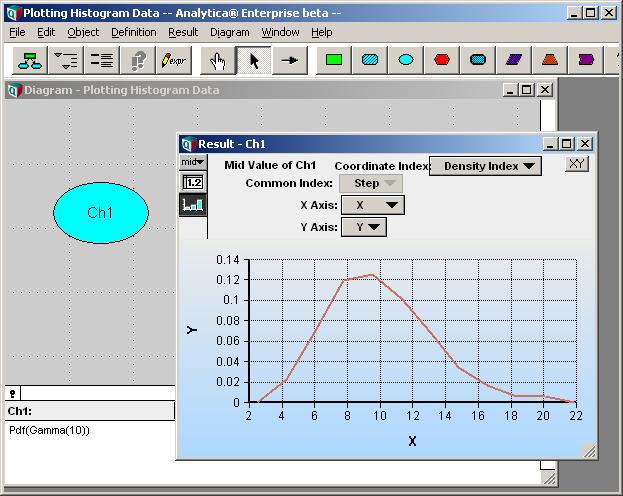The image size is (623, 496).
Task: Select the outline view toolbar icon
Action: click(x=66, y=60)
